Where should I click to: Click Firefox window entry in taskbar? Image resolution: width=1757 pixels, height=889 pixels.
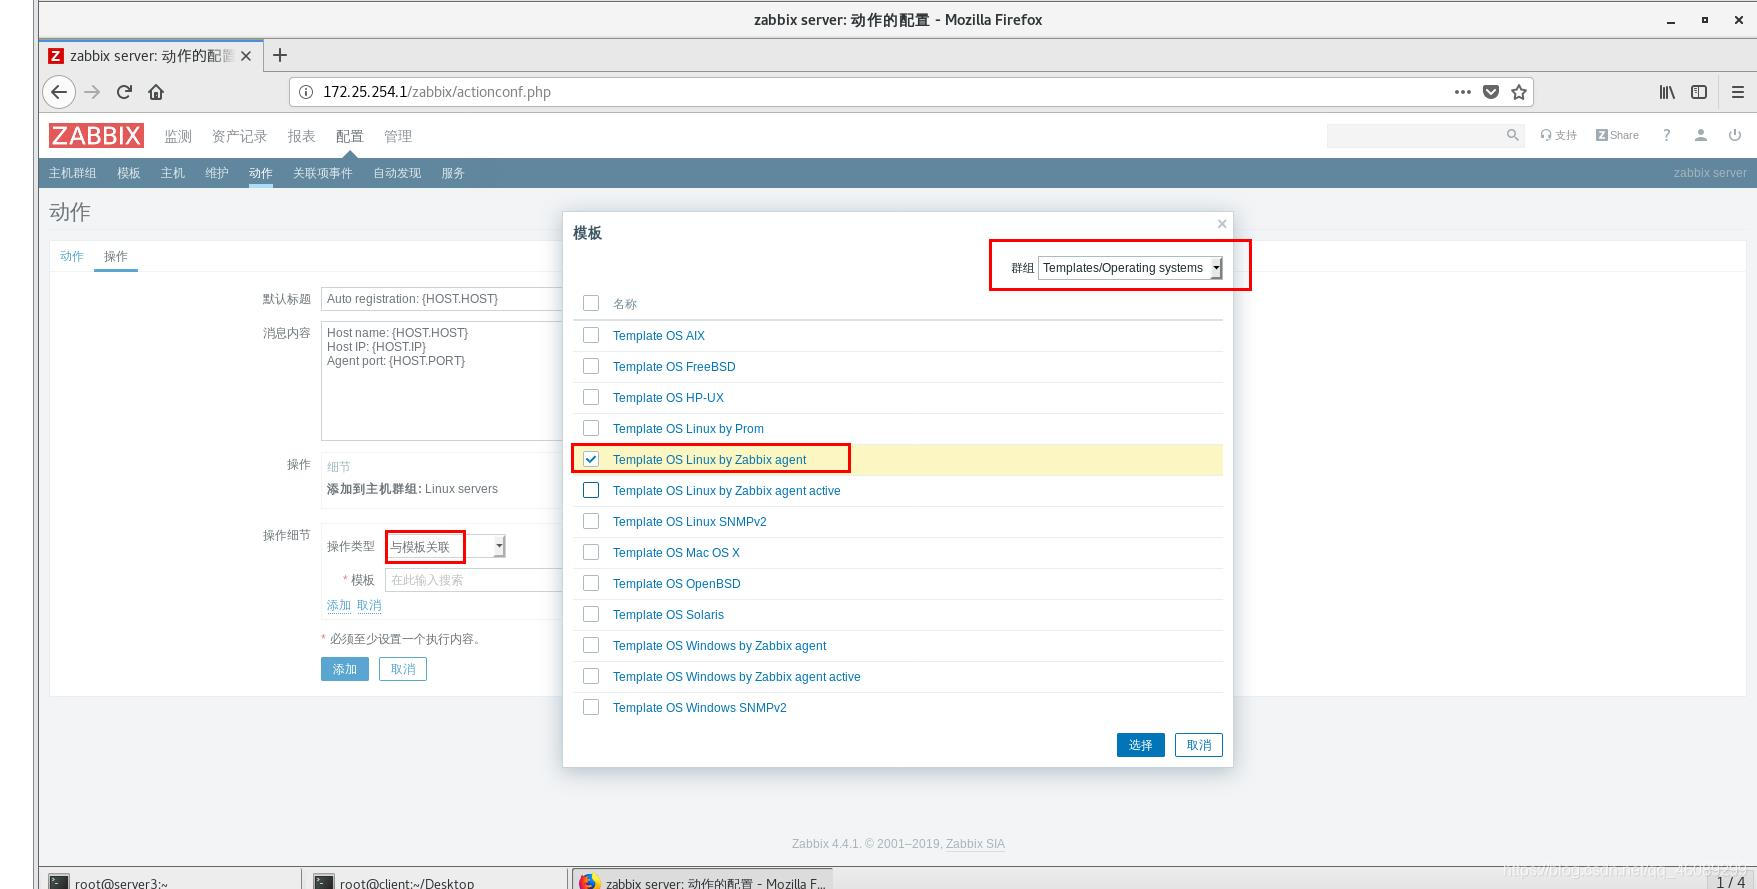point(702,880)
